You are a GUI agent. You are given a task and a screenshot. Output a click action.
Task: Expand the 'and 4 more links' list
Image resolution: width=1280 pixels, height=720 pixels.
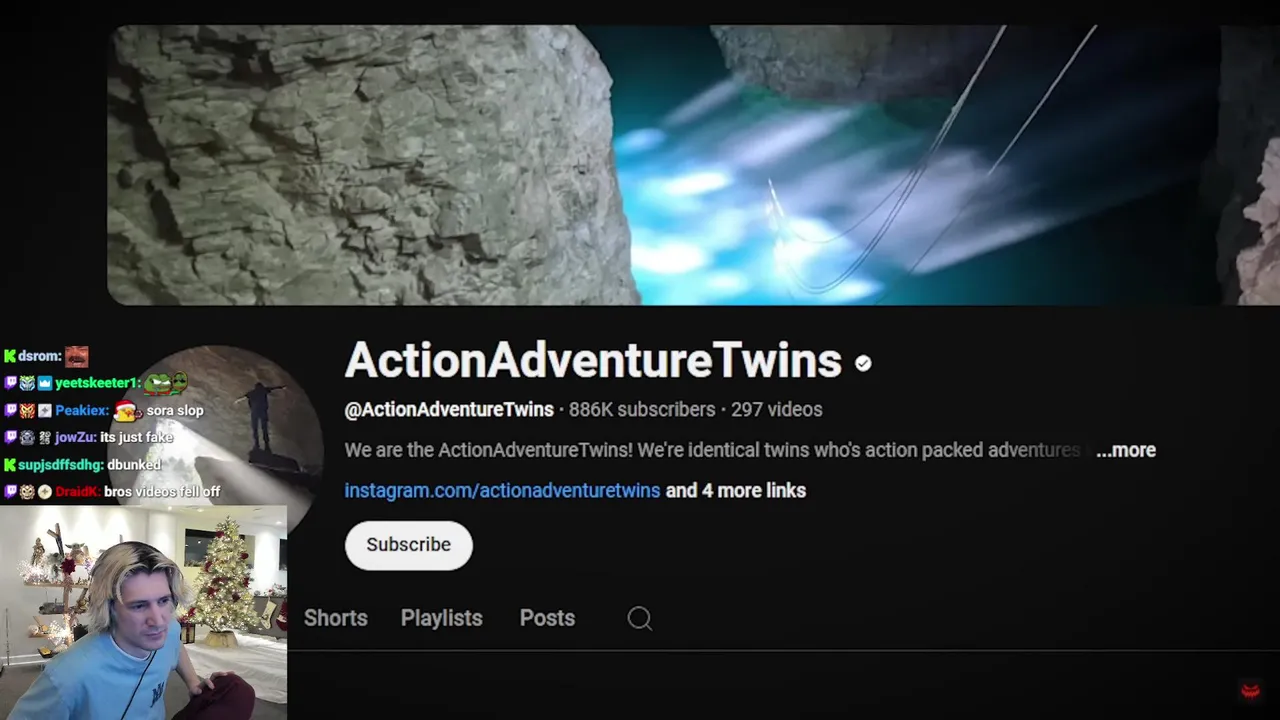click(x=736, y=490)
